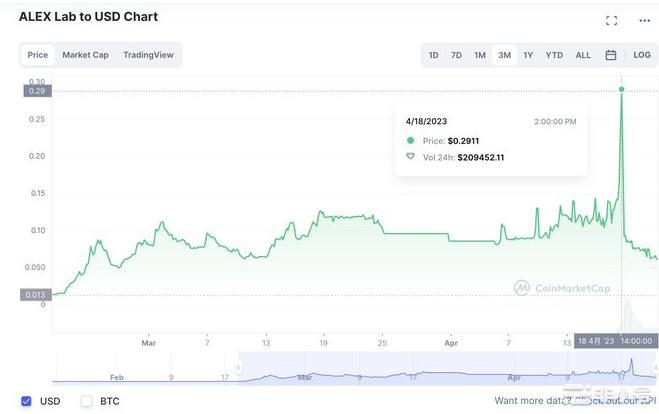Select the 1D time range

click(433, 55)
